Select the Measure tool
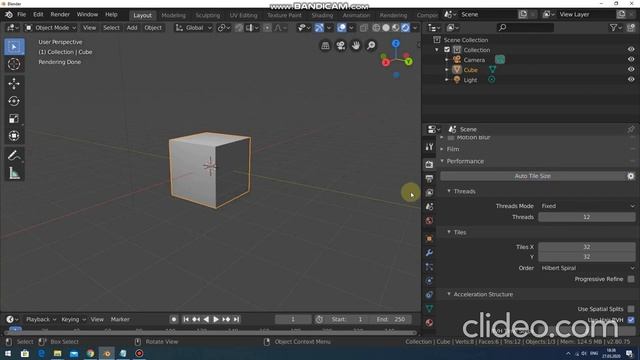The height and width of the screenshot is (360, 640). (x=14, y=173)
